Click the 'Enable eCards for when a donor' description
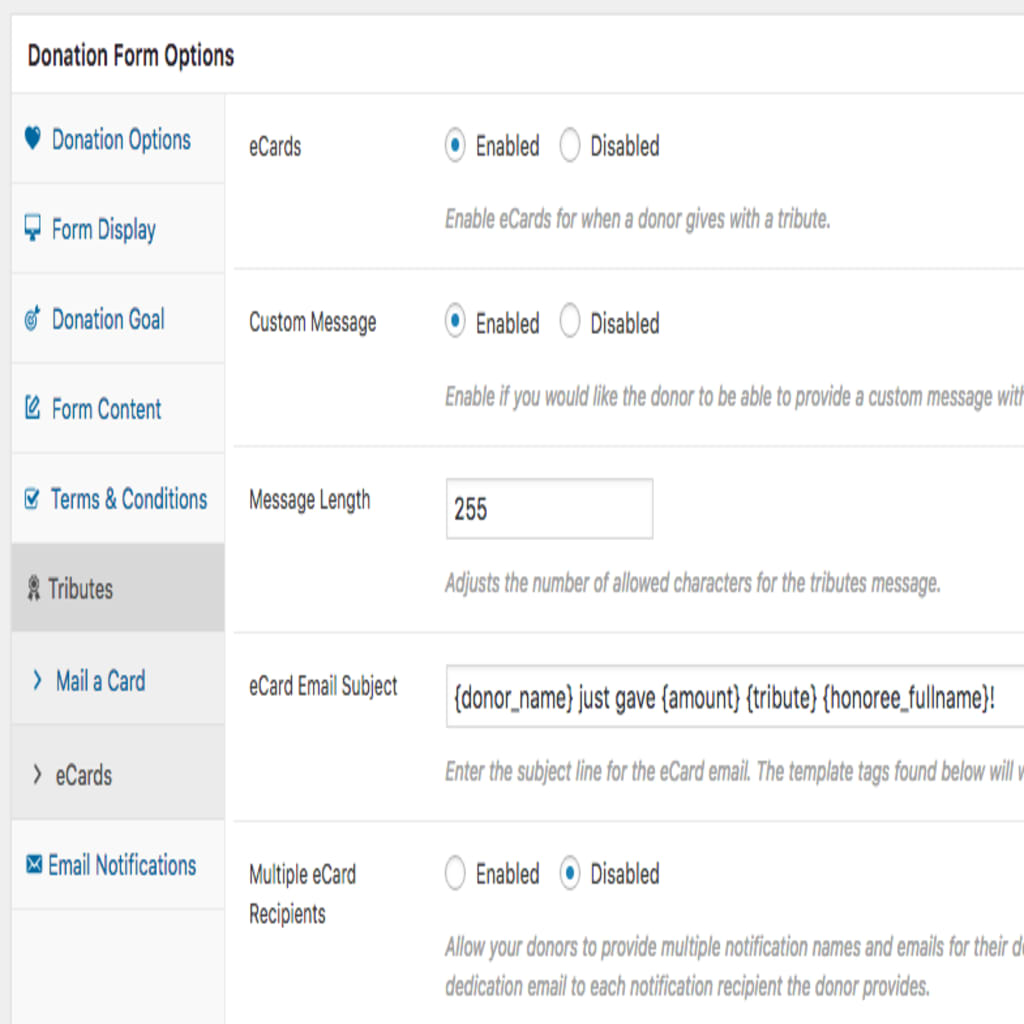 [x=637, y=219]
